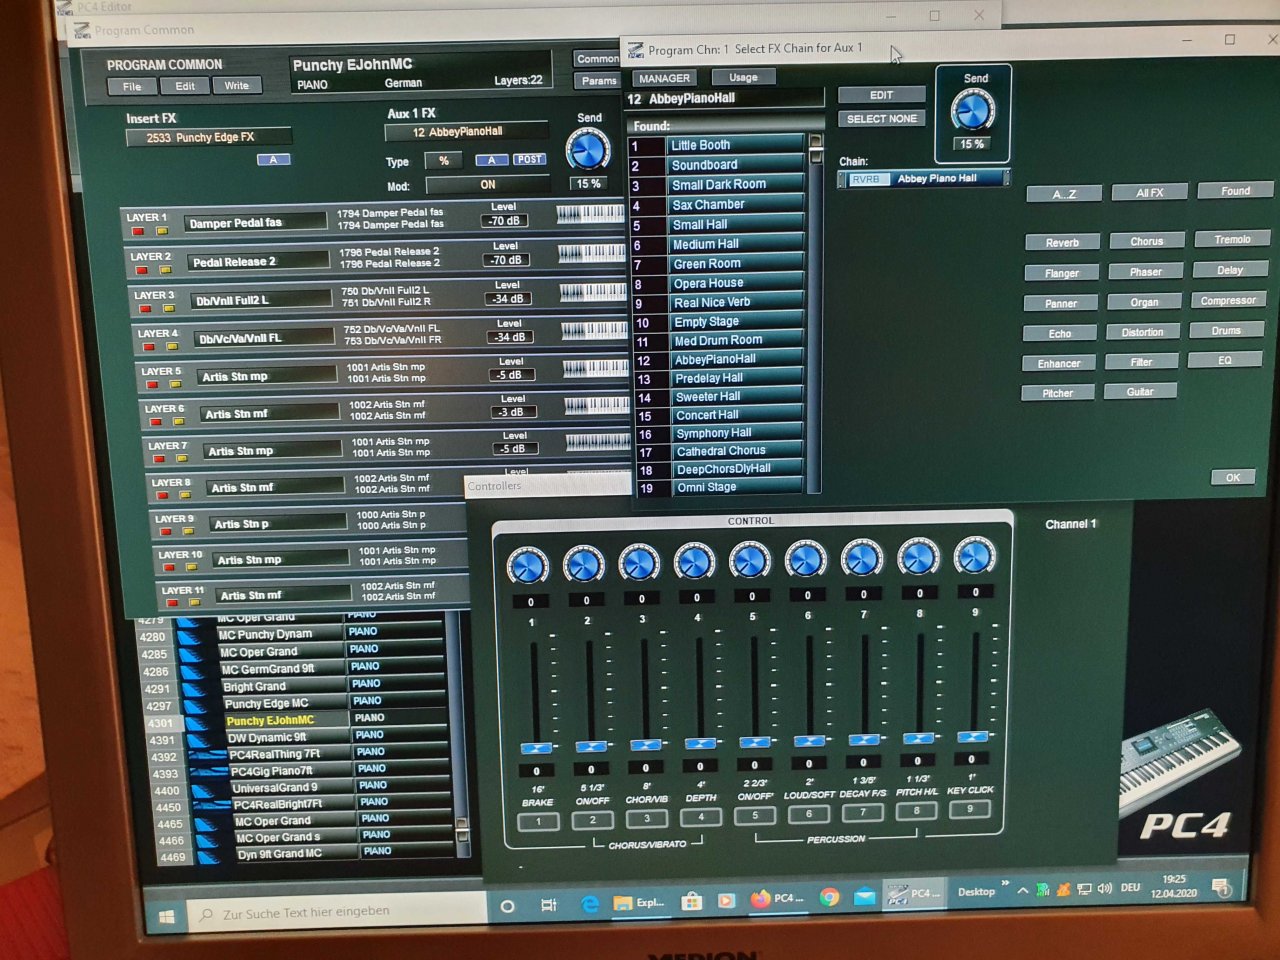Image resolution: width=1280 pixels, height=960 pixels.
Task: Click the Cortana circle icon on taskbar
Action: (507, 906)
